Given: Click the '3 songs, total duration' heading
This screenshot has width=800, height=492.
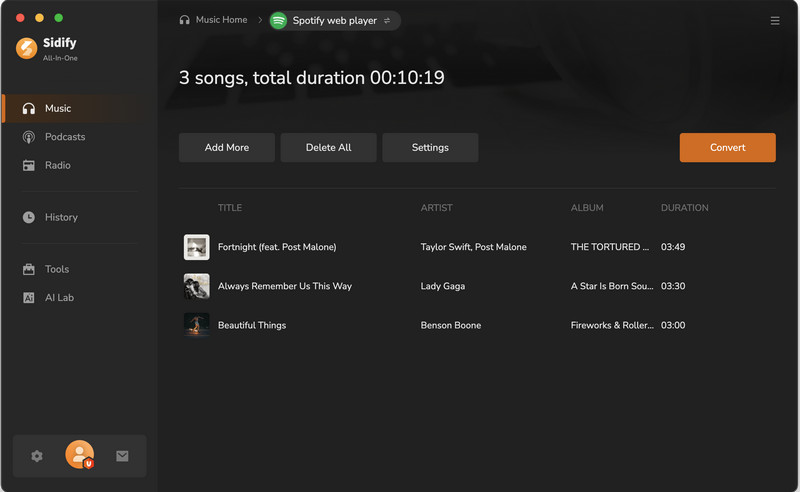Looking at the screenshot, I should coord(312,78).
